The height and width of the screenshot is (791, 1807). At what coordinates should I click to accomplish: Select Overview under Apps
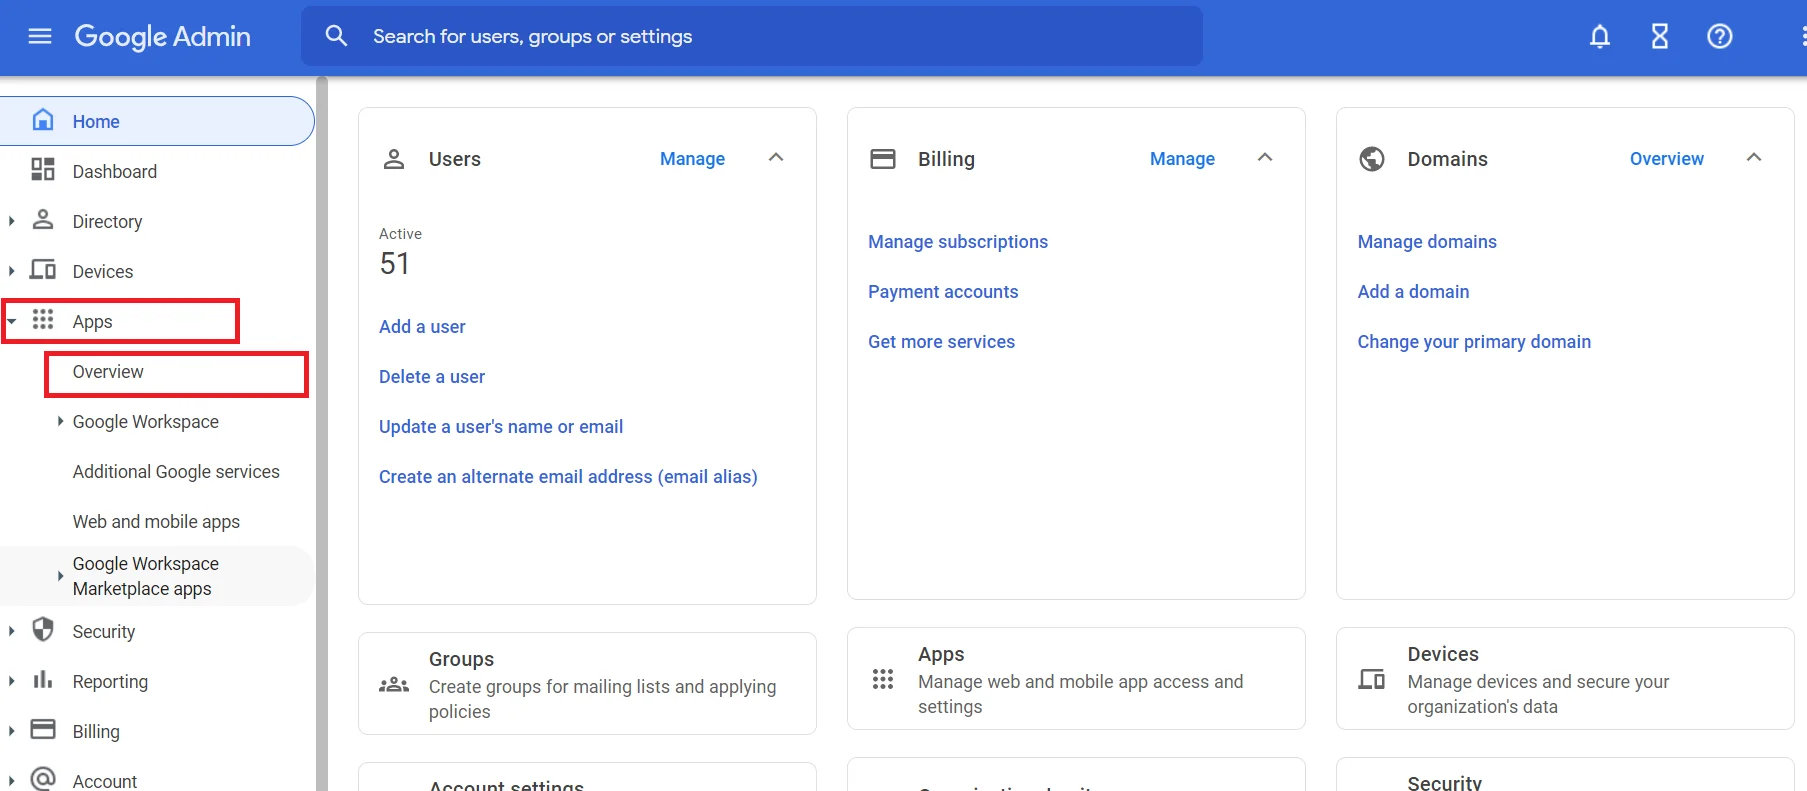[x=108, y=372]
